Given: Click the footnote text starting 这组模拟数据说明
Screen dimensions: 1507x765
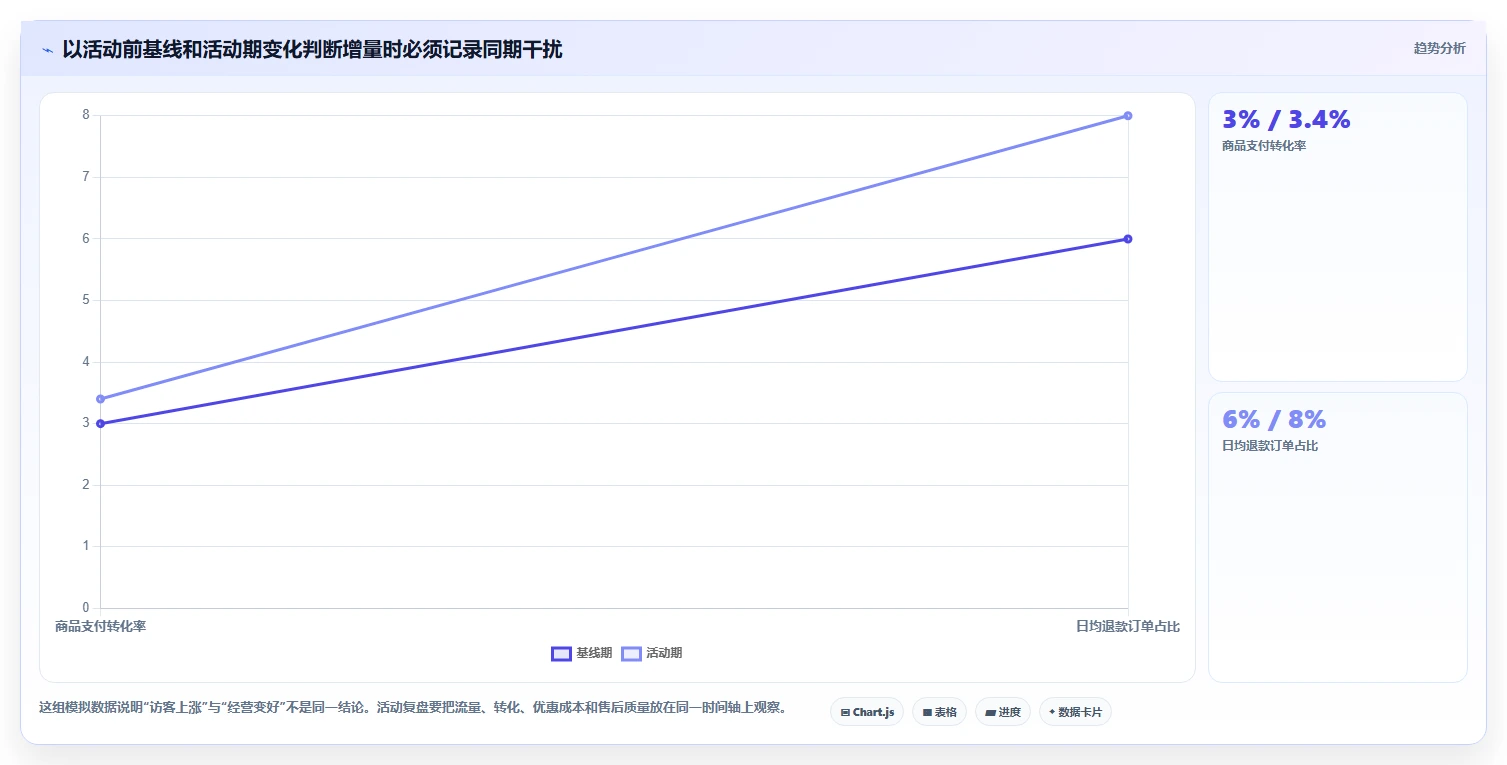Looking at the screenshot, I should [413, 707].
